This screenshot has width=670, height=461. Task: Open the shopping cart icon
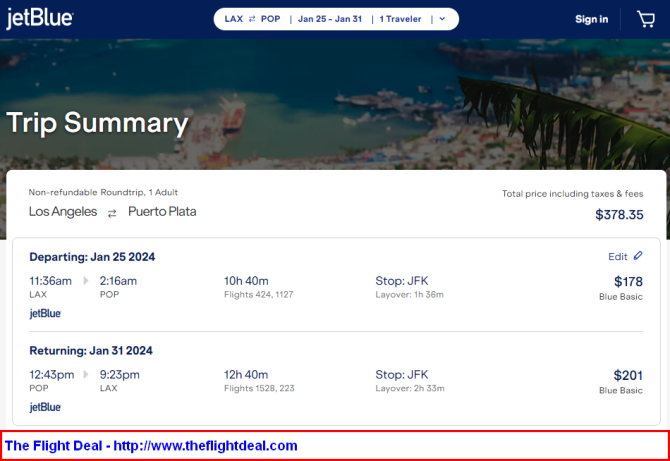coord(646,19)
